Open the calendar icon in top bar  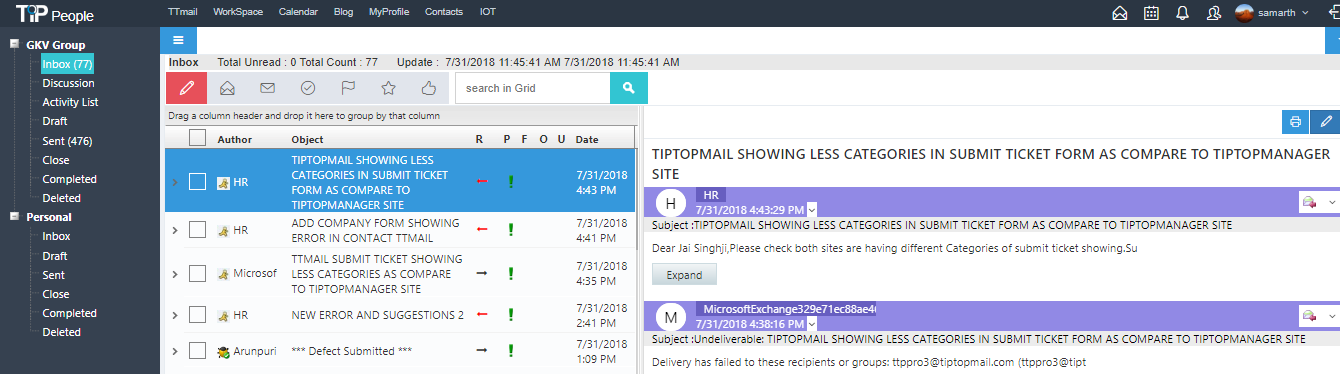coord(1151,12)
